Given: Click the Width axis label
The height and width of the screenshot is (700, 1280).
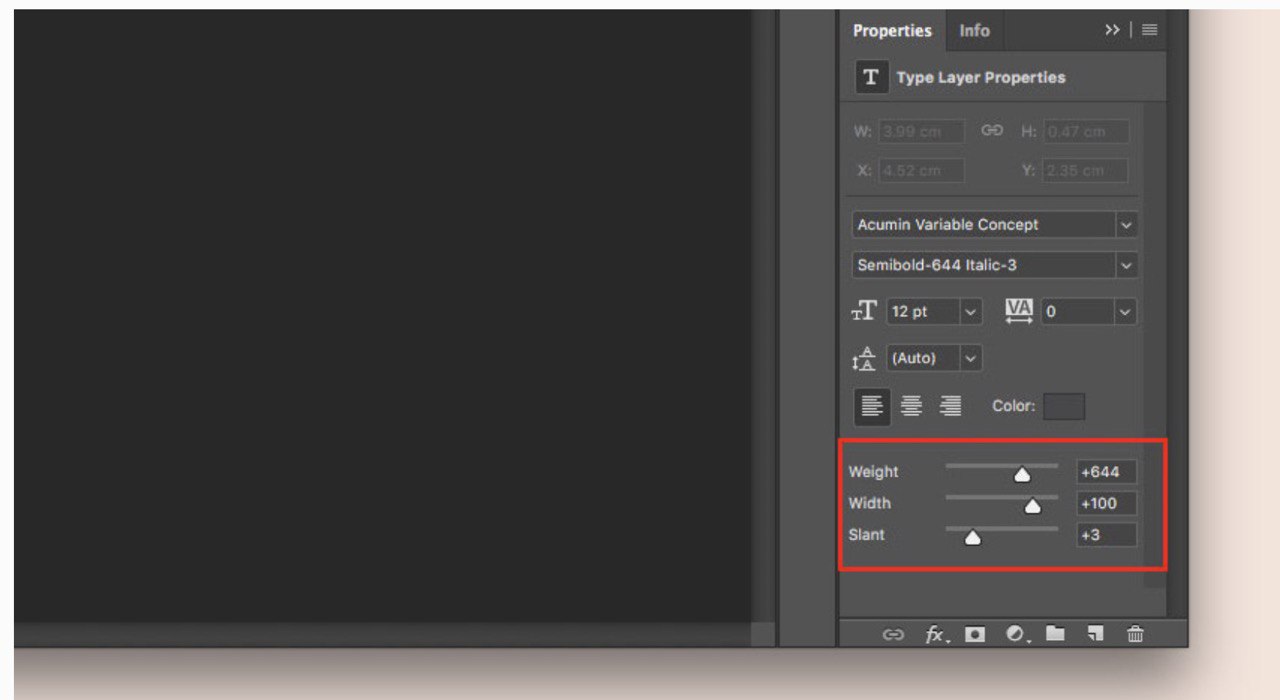Looking at the screenshot, I should pos(869,503).
